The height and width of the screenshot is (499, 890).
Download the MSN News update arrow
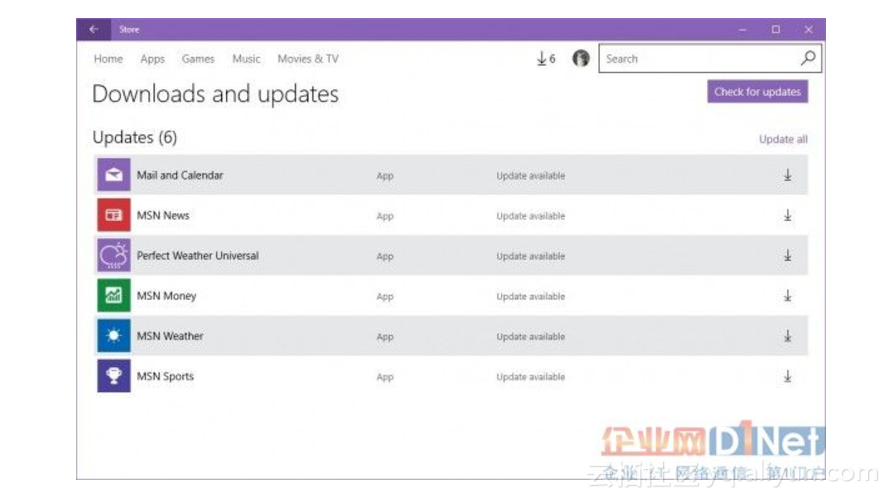tap(788, 216)
